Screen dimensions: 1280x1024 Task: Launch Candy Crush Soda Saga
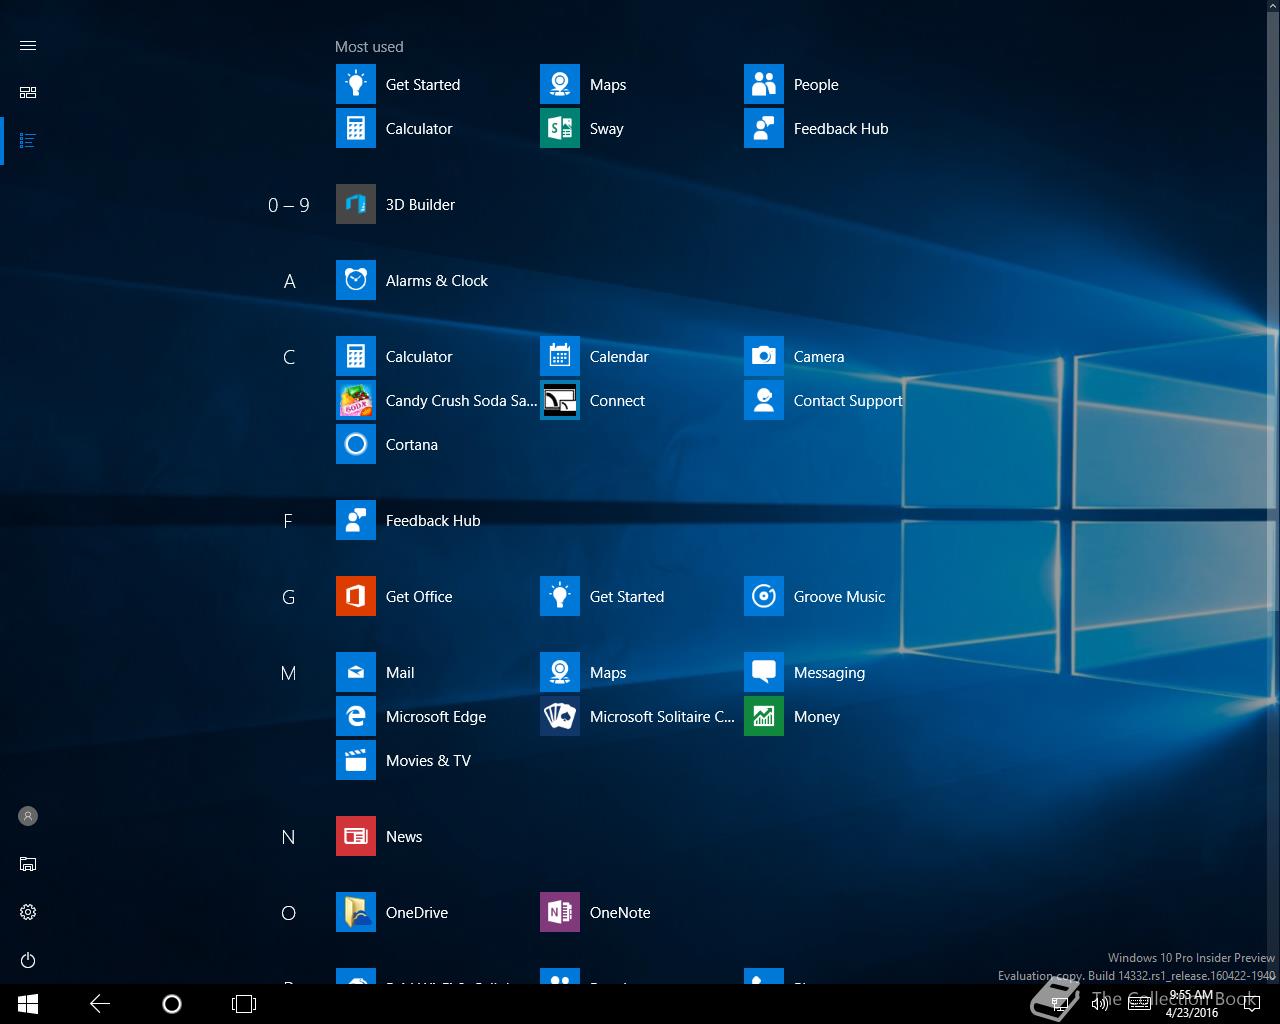436,401
